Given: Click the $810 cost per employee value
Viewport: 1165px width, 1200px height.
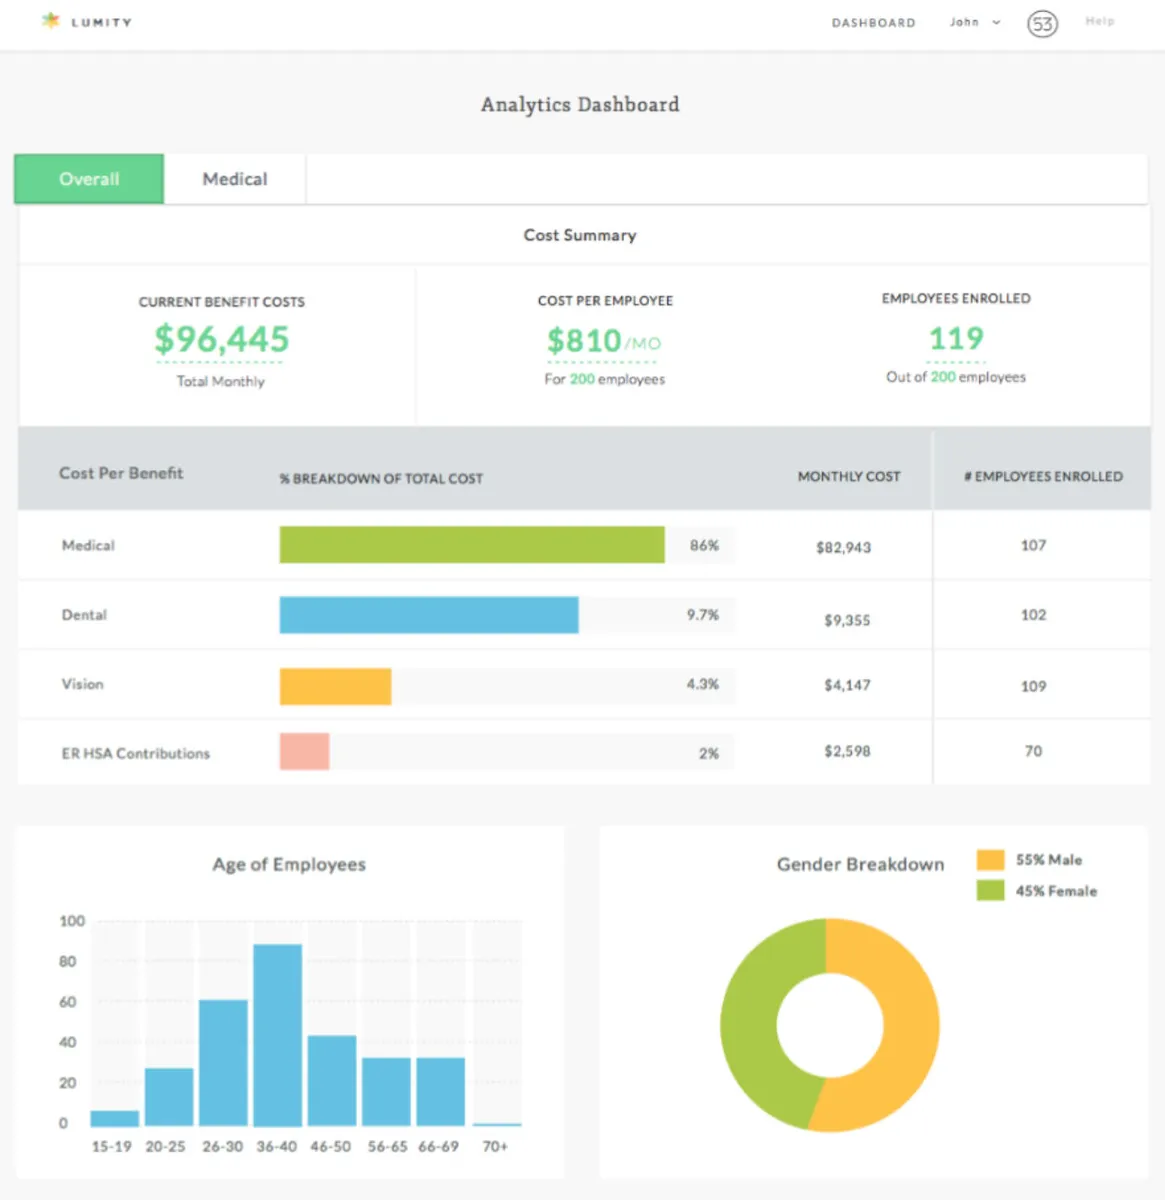Looking at the screenshot, I should 585,341.
